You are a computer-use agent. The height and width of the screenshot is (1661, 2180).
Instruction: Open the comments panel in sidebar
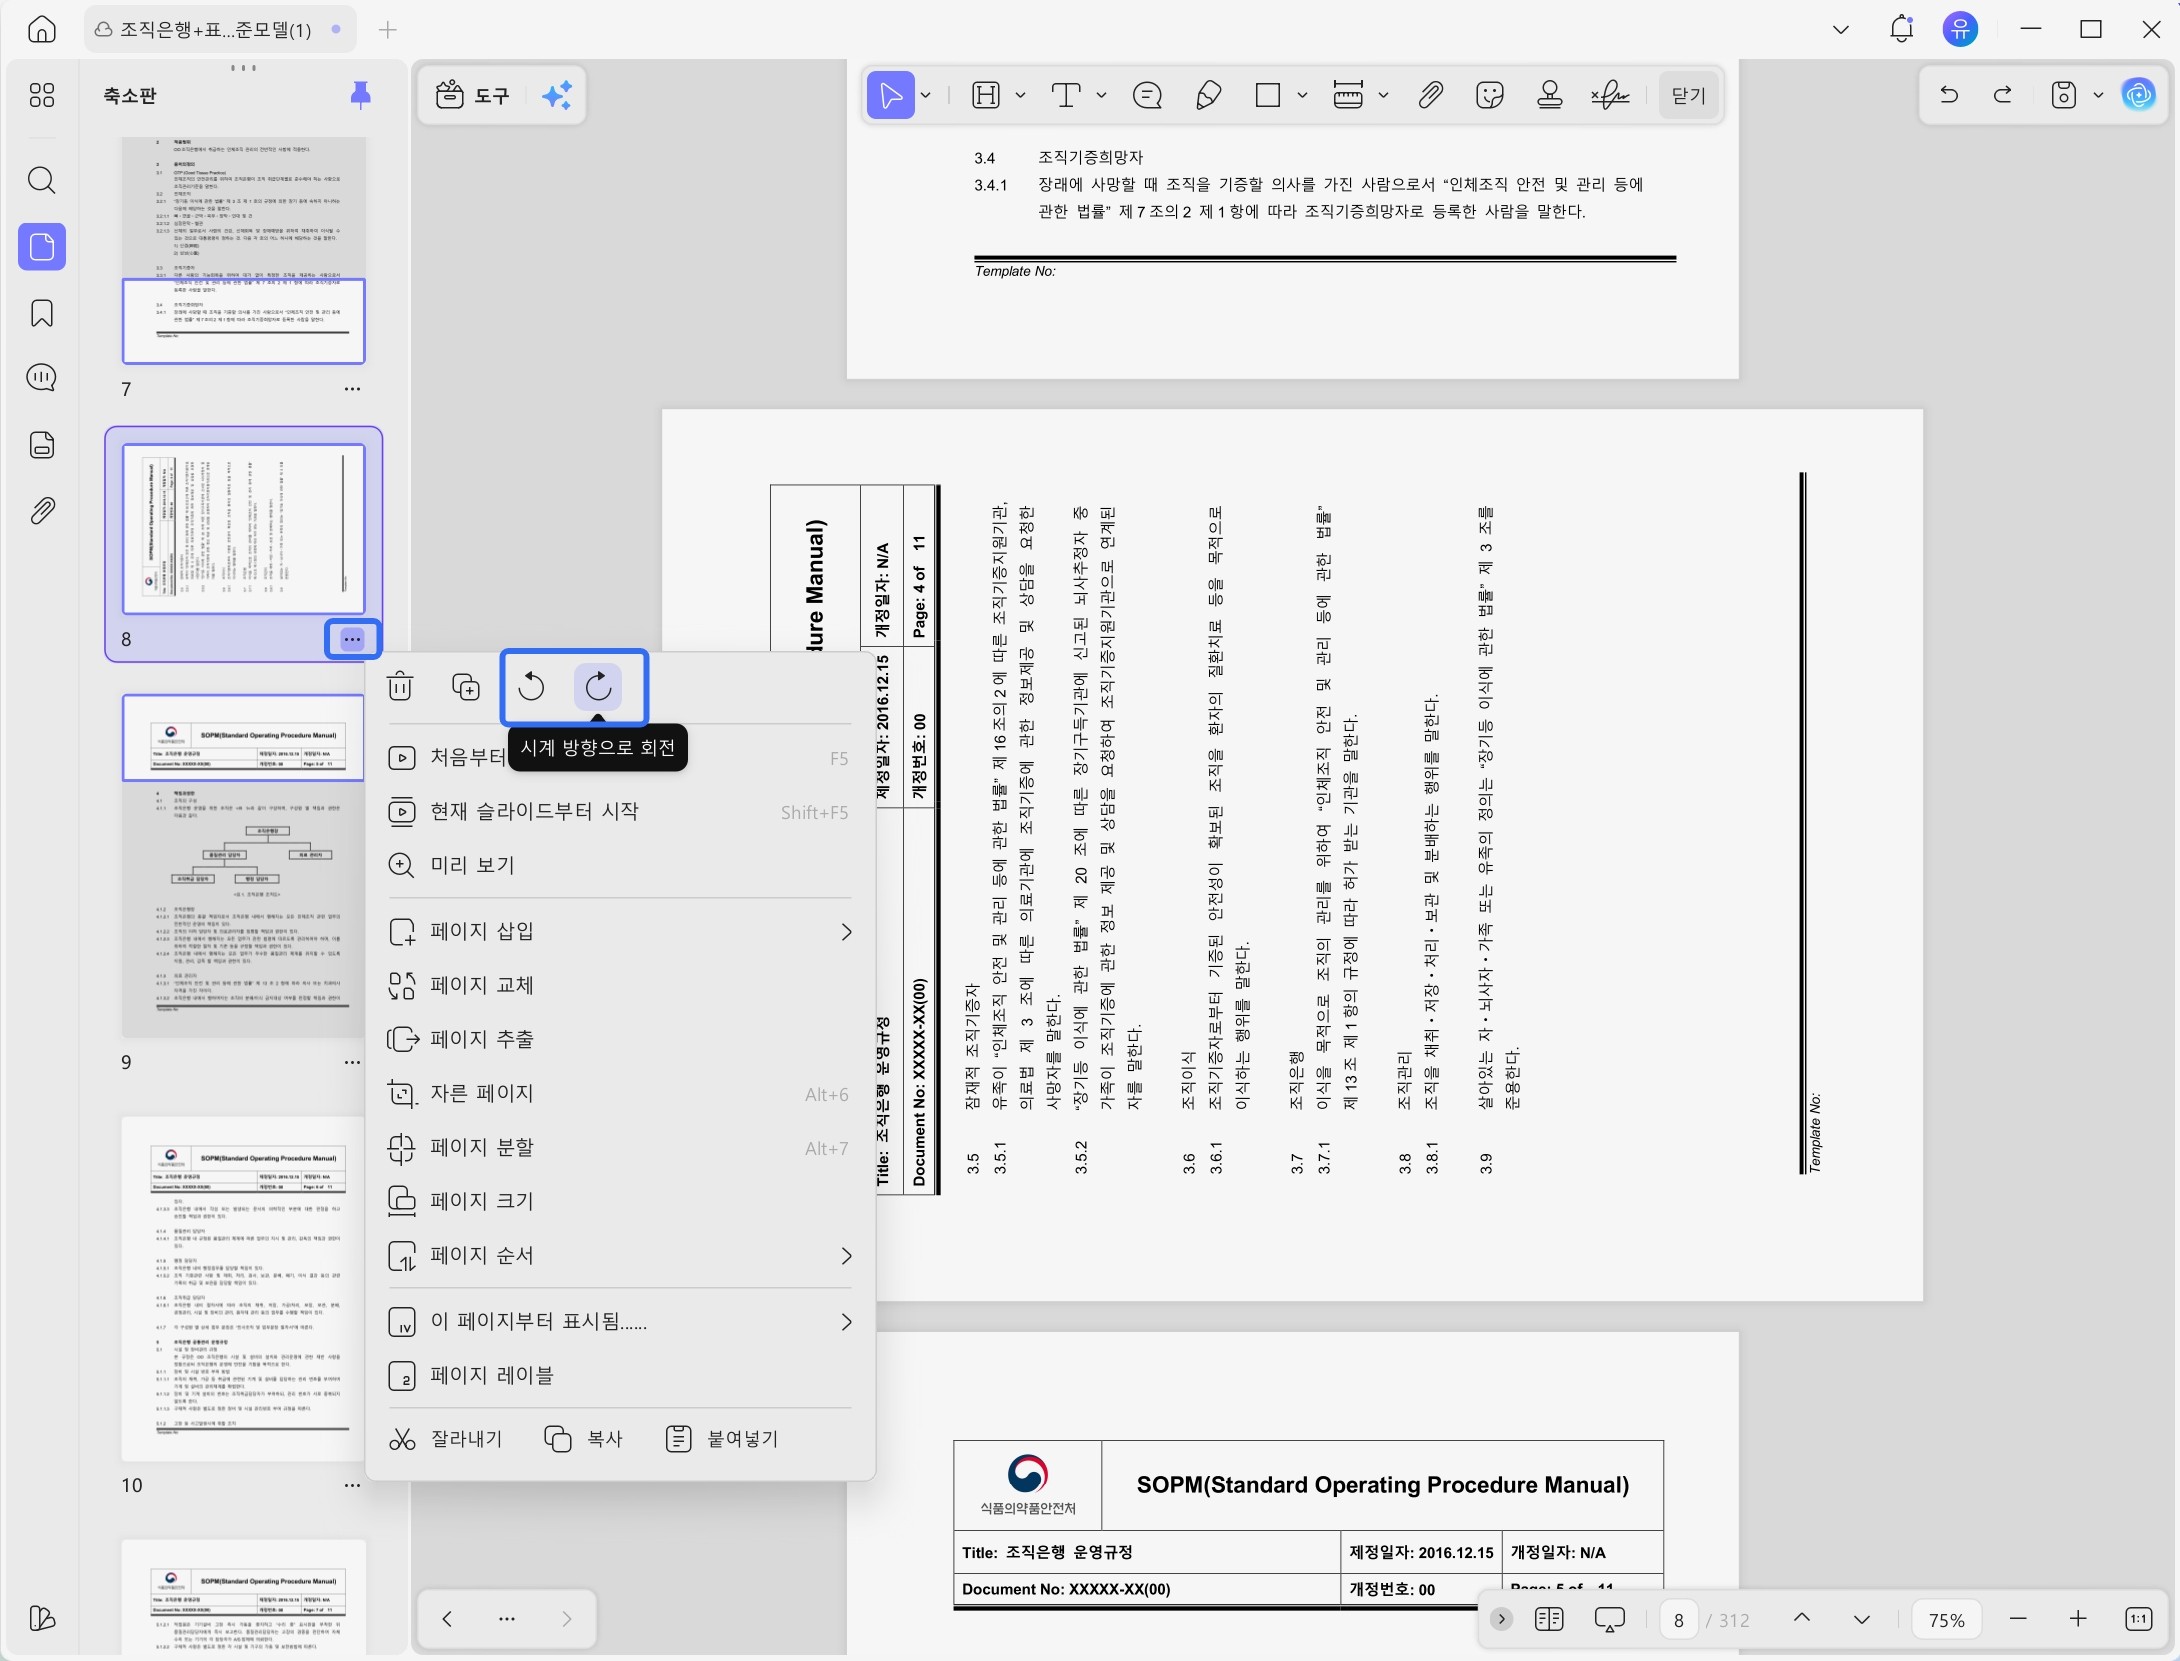pyautogui.click(x=42, y=378)
